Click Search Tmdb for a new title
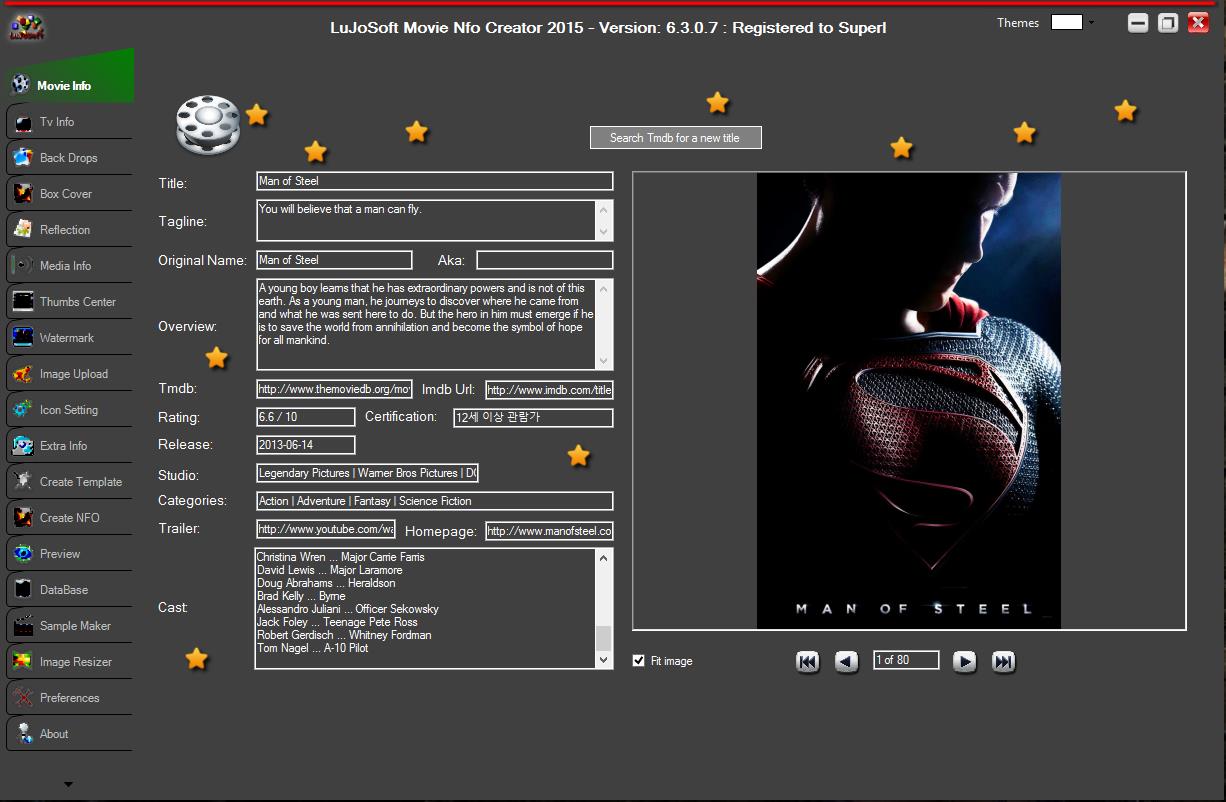This screenshot has height=802, width=1226. coord(675,138)
